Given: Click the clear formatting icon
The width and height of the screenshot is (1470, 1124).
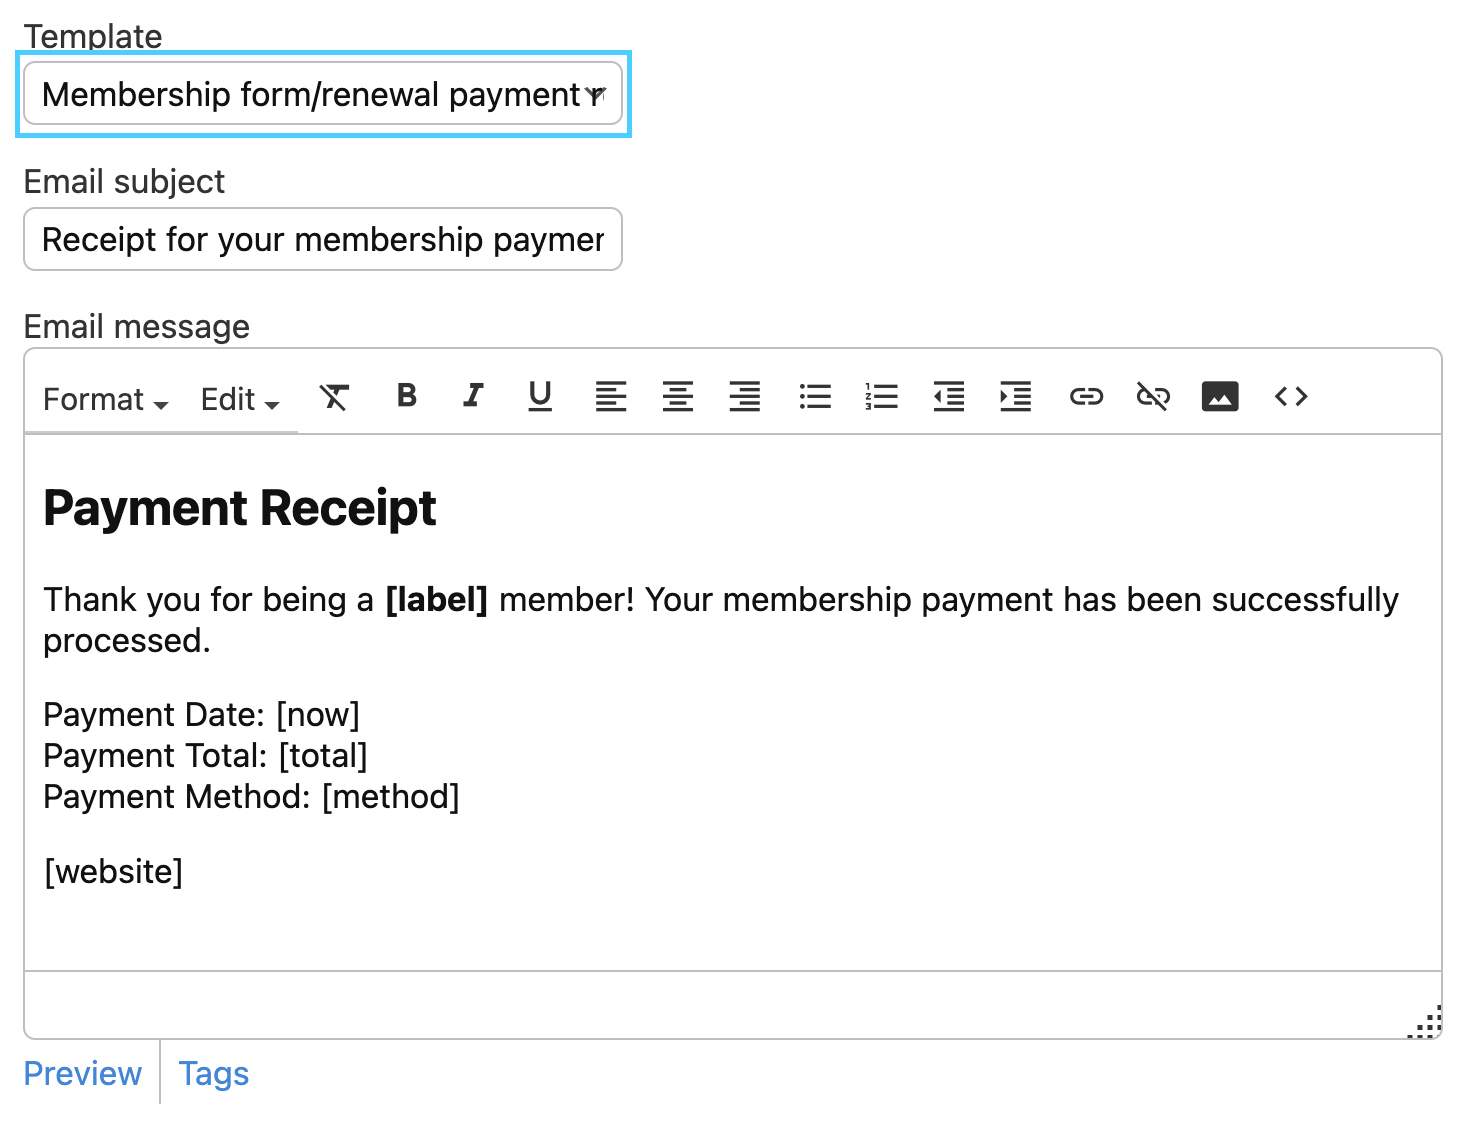Looking at the screenshot, I should click(x=334, y=397).
